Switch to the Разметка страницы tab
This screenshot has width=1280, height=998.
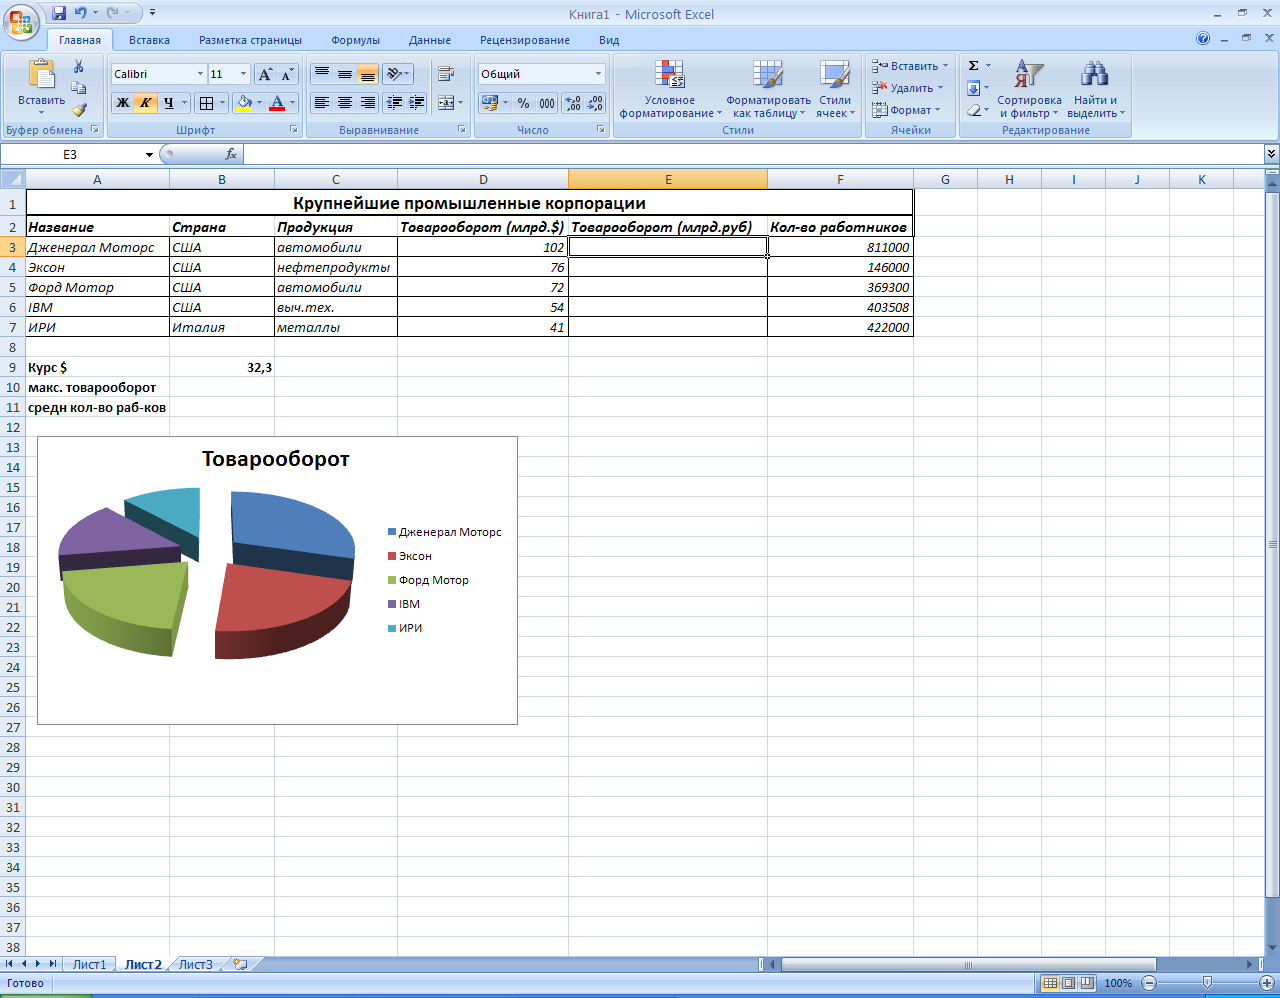click(250, 40)
